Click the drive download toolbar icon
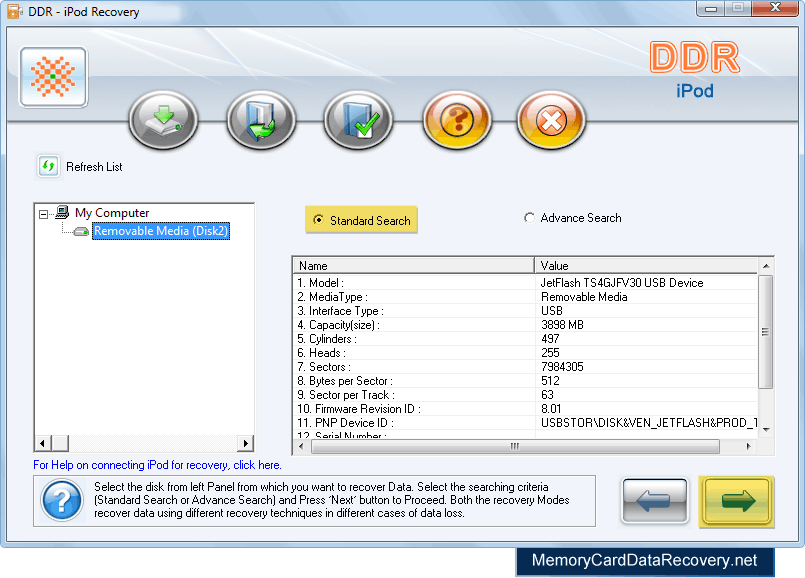805x578 pixels. pos(163,120)
